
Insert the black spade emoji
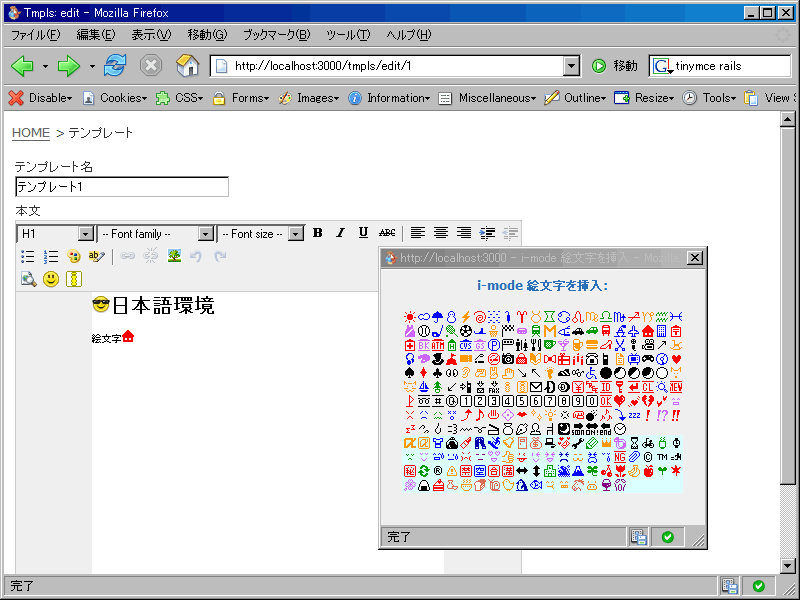(409, 373)
